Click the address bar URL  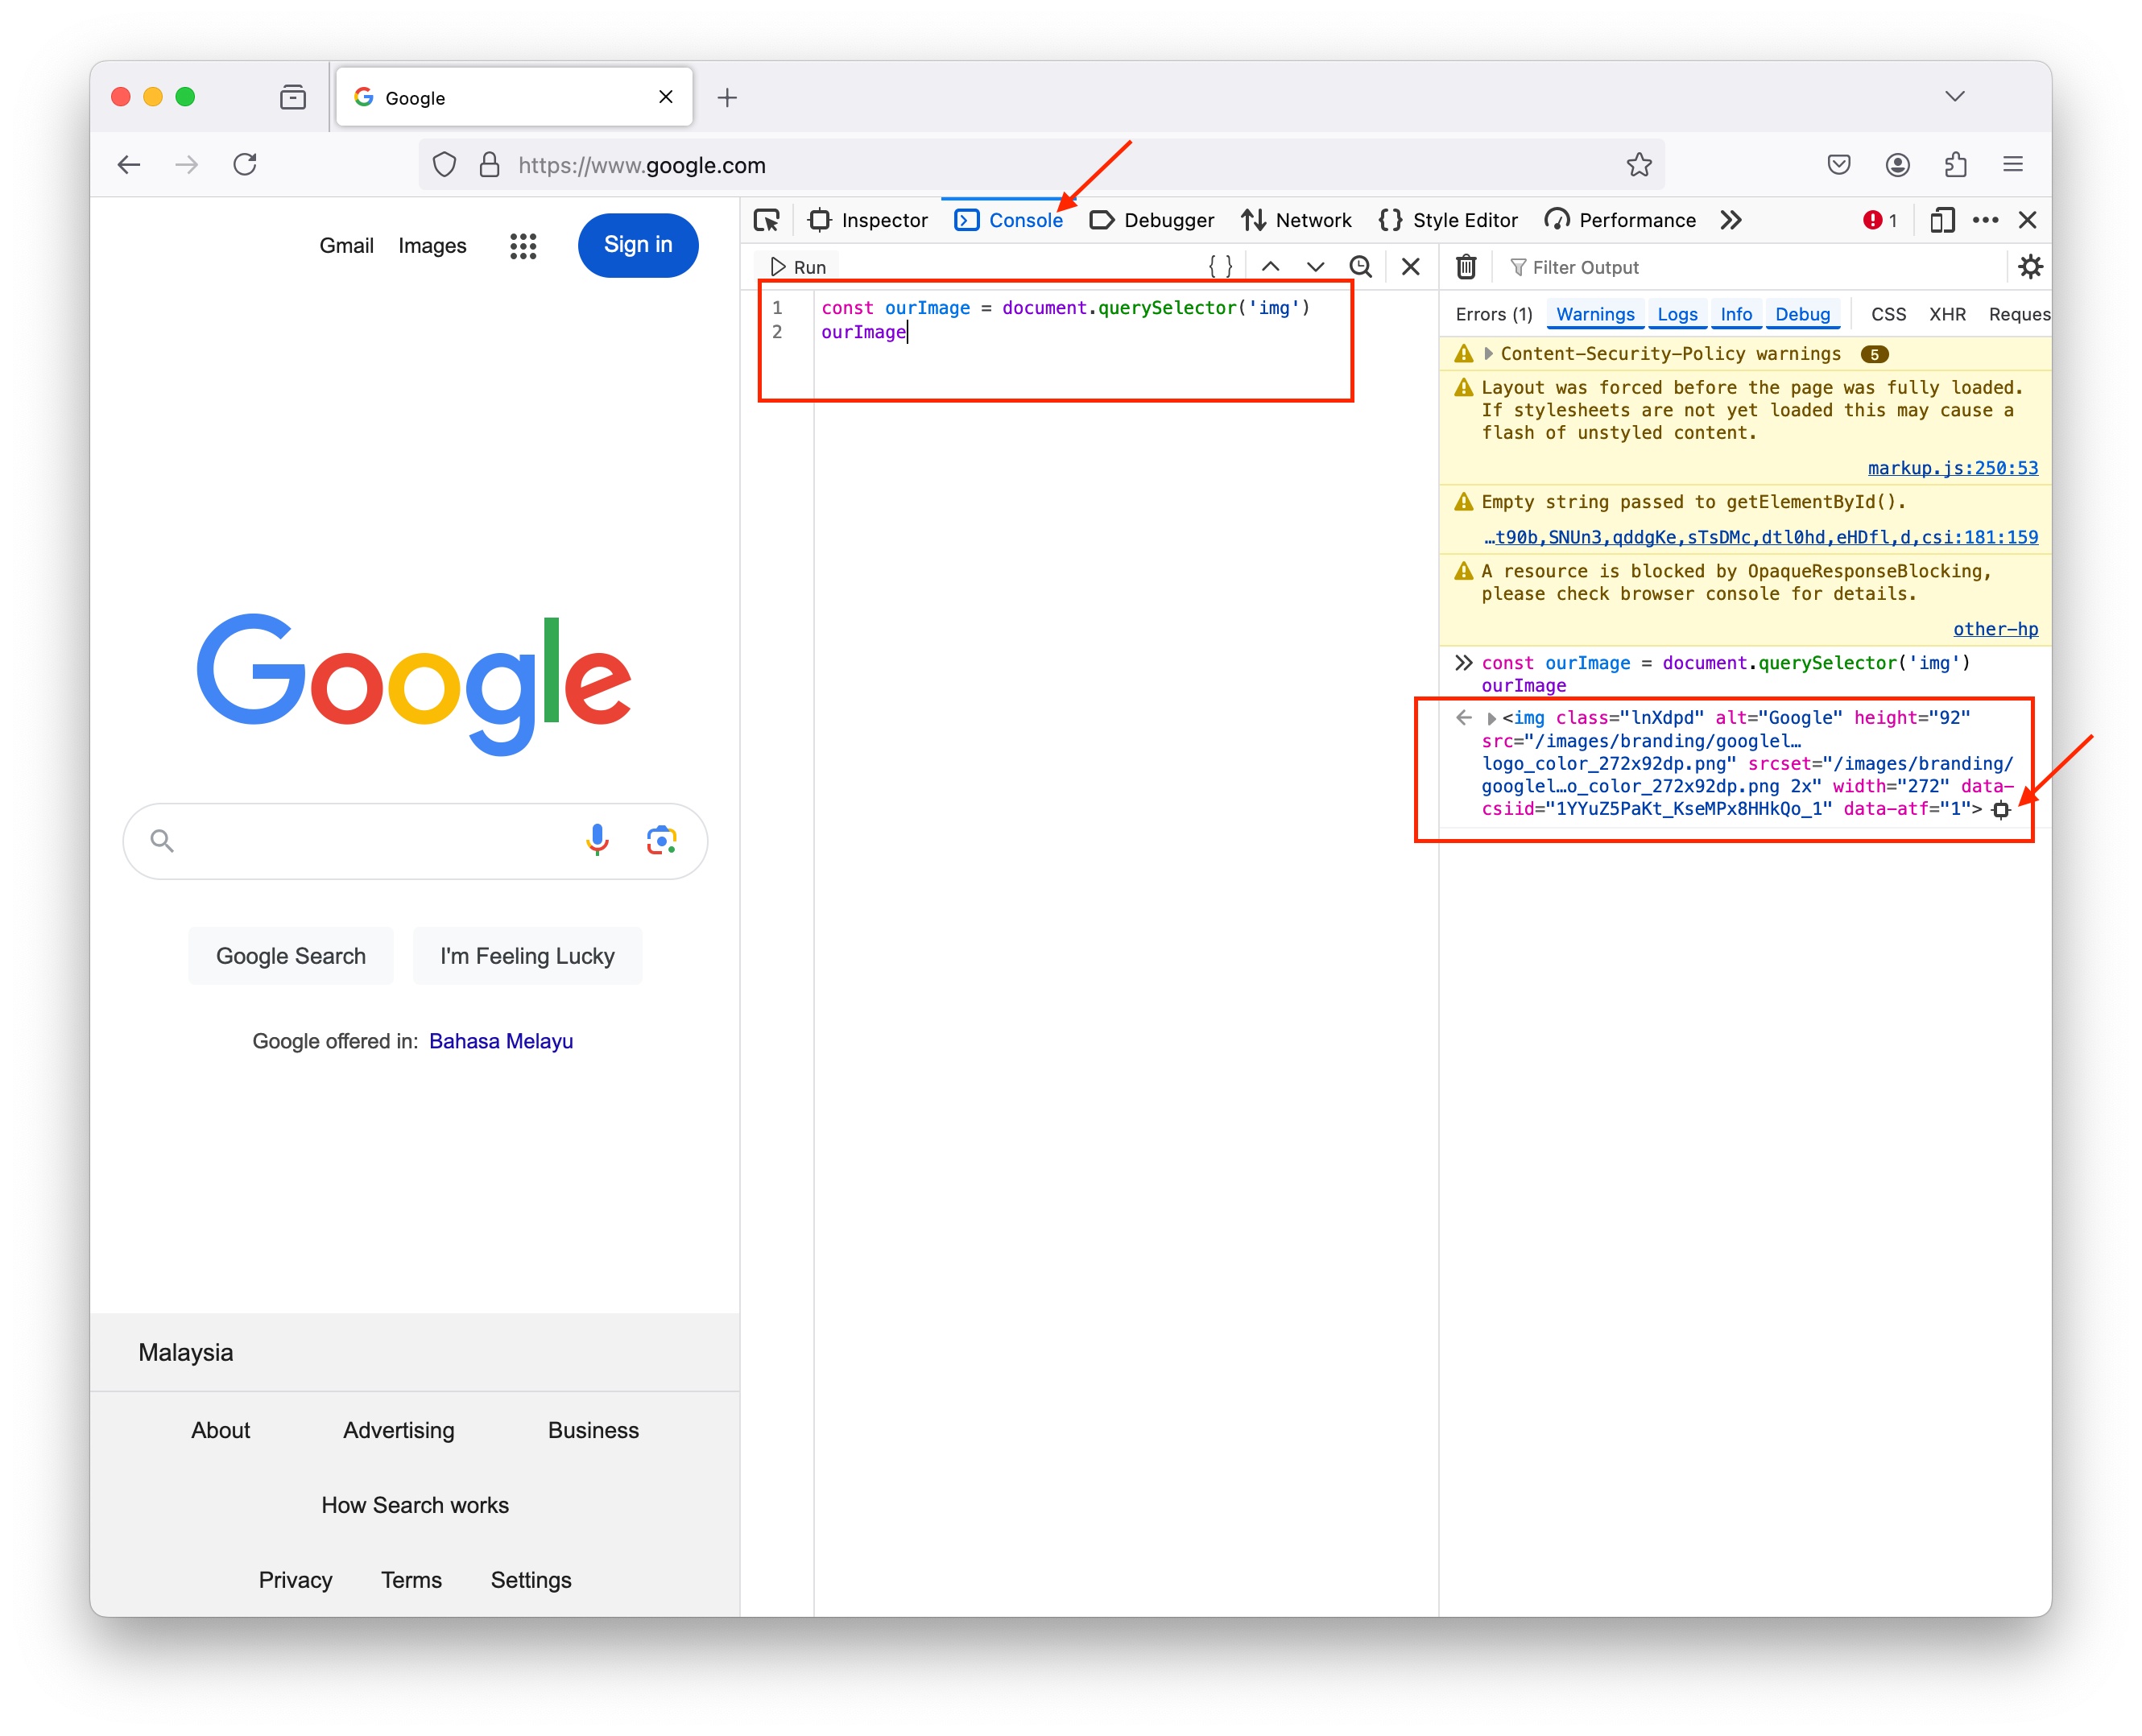tap(642, 165)
